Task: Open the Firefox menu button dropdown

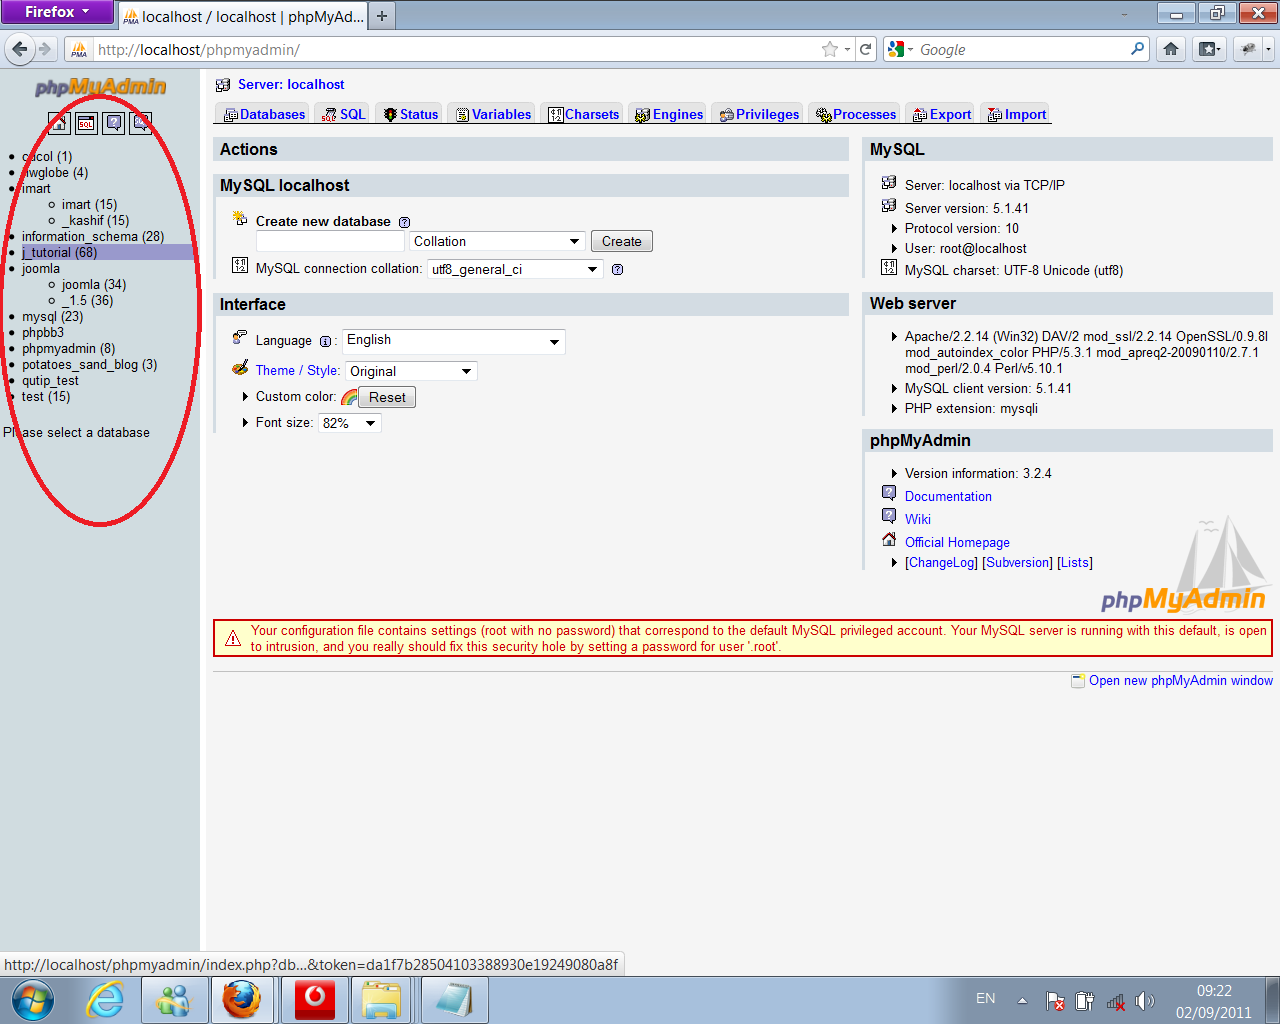Action: coord(56,12)
